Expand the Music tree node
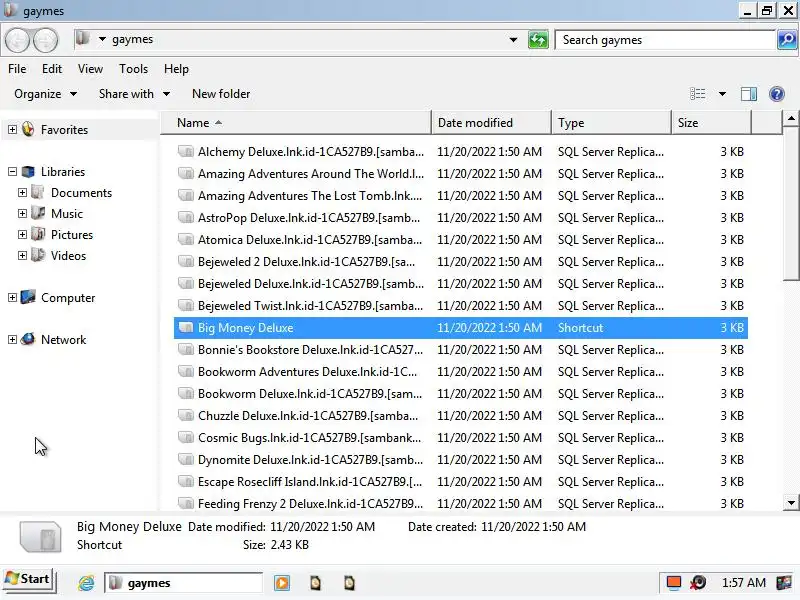This screenshot has width=800, height=600. tap(22, 214)
